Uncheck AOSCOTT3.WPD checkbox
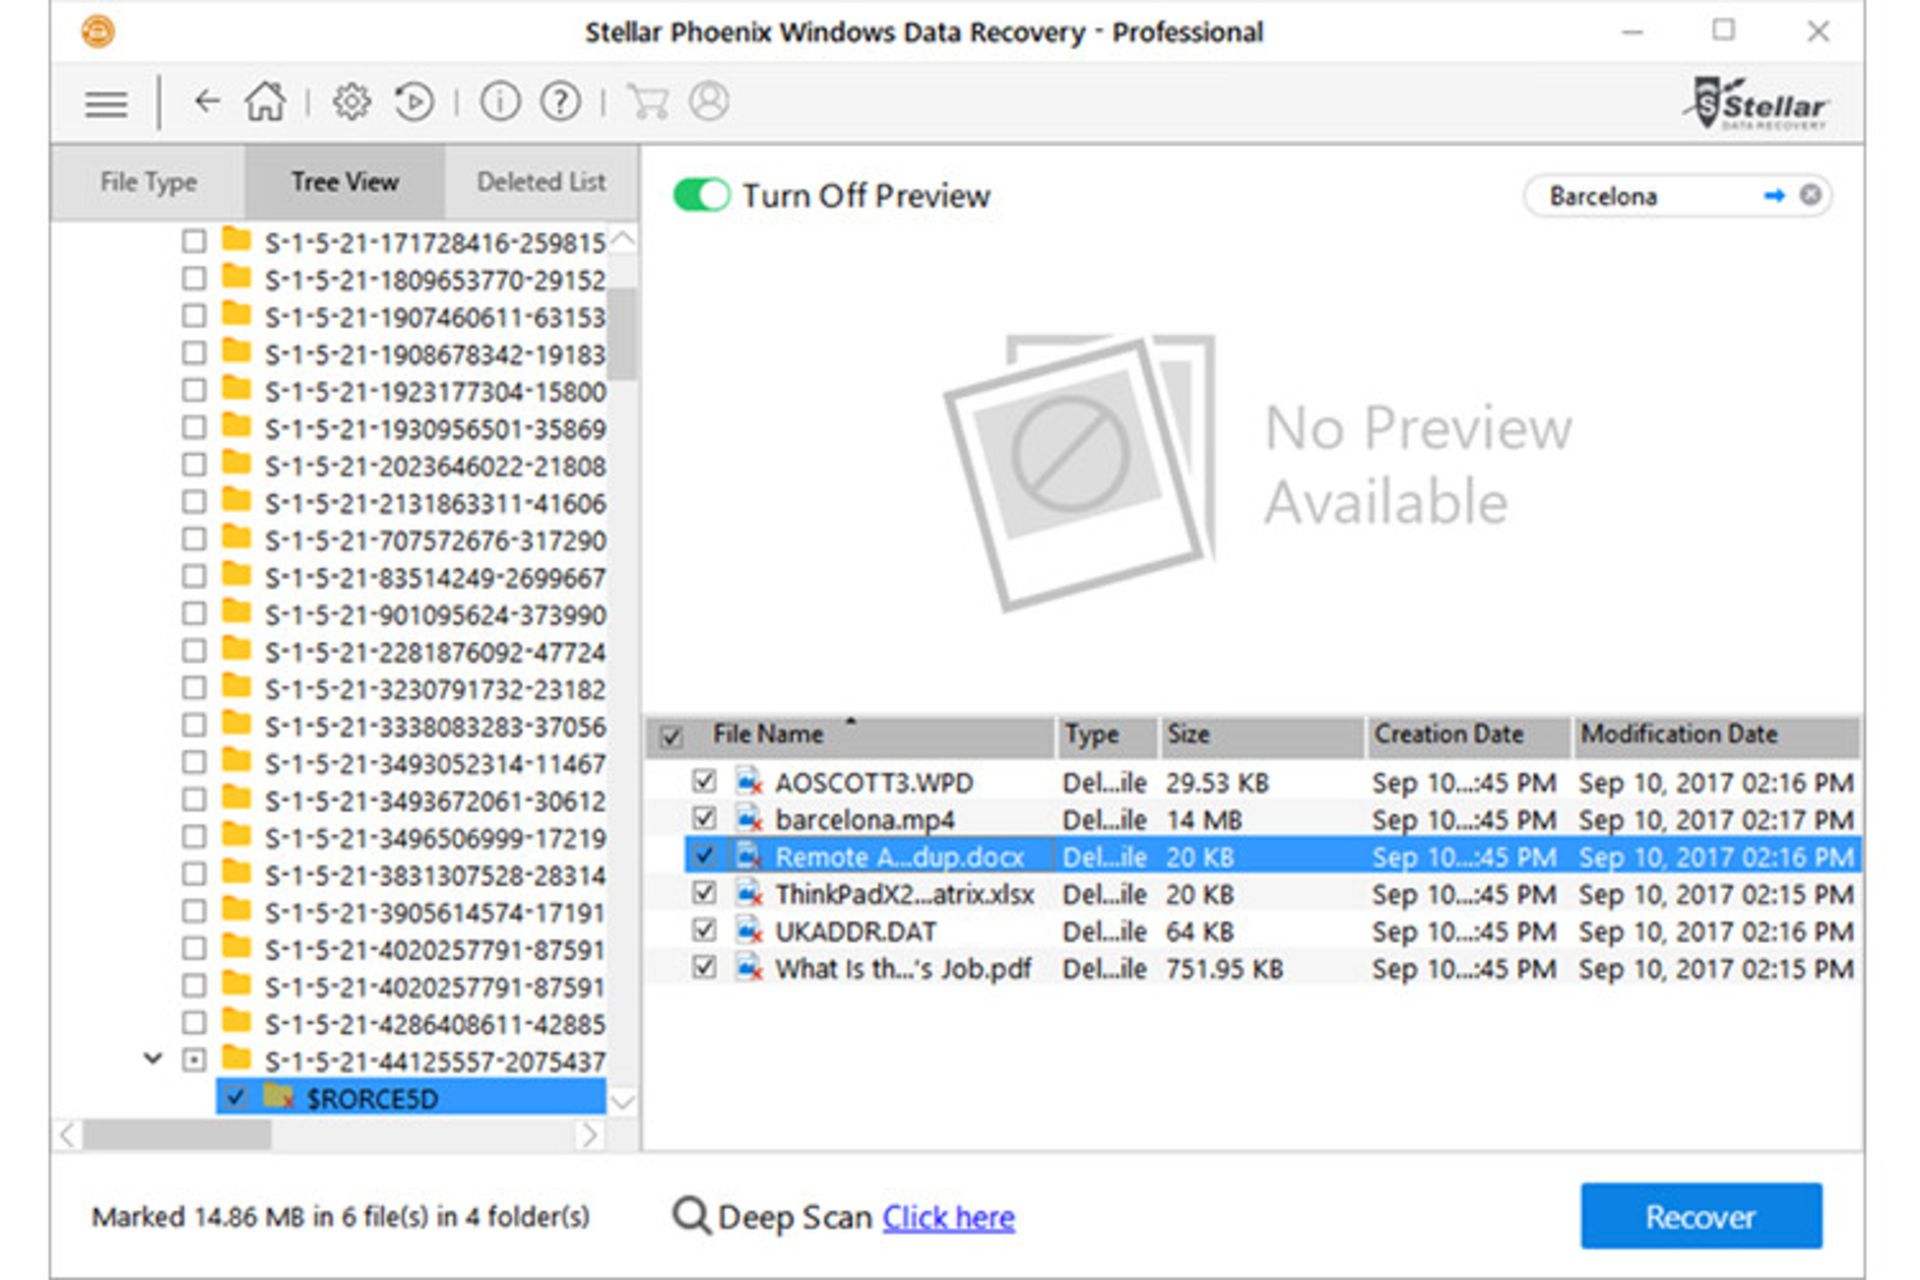 click(704, 780)
